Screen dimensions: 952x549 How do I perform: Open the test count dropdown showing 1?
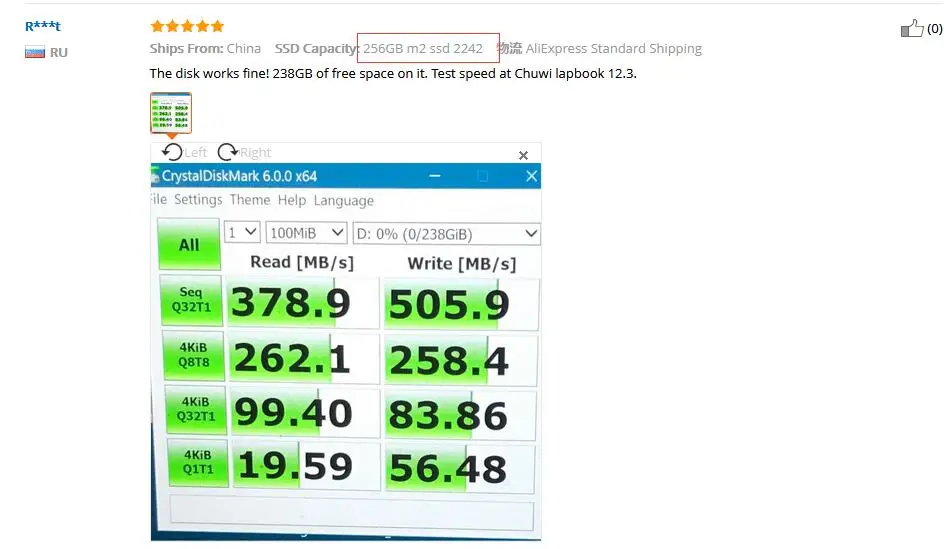pos(242,233)
